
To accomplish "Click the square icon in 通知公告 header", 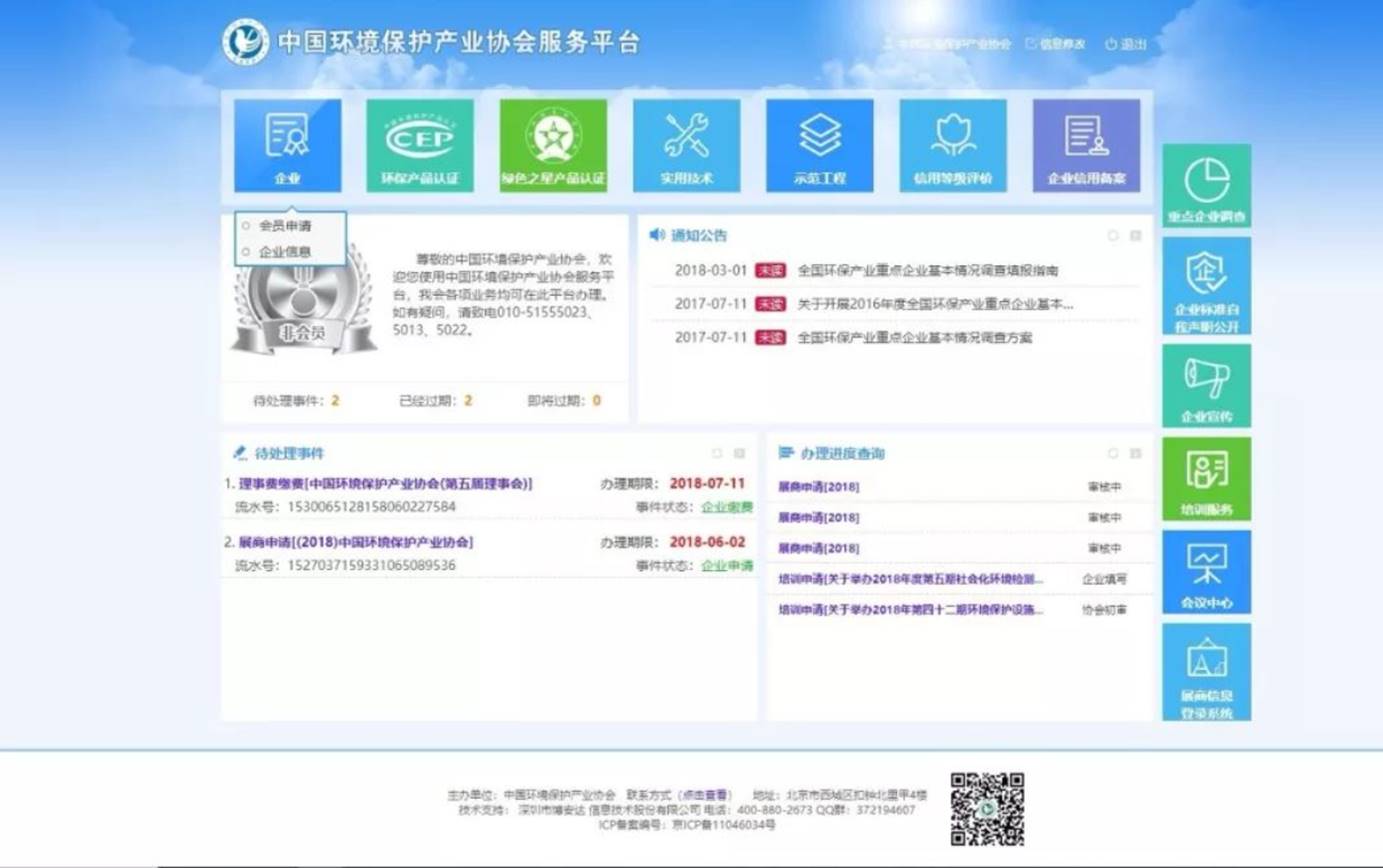I will (1135, 236).
